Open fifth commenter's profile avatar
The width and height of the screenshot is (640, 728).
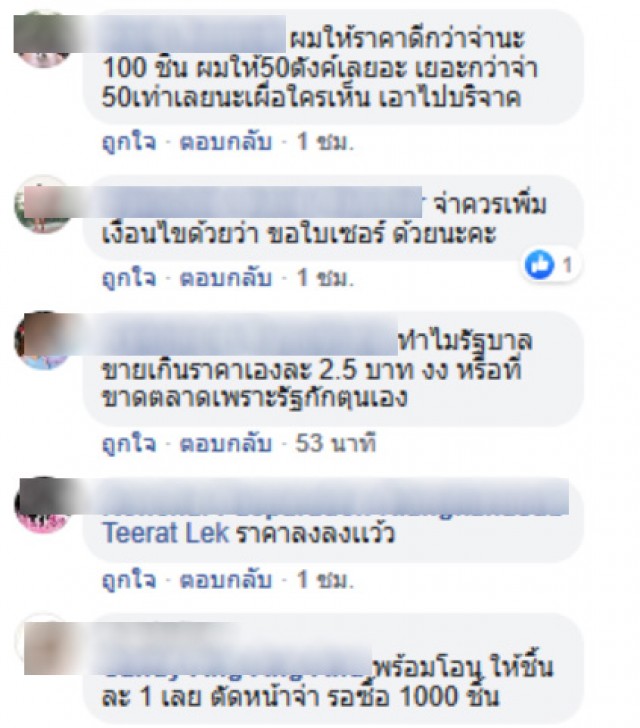[x=43, y=643]
